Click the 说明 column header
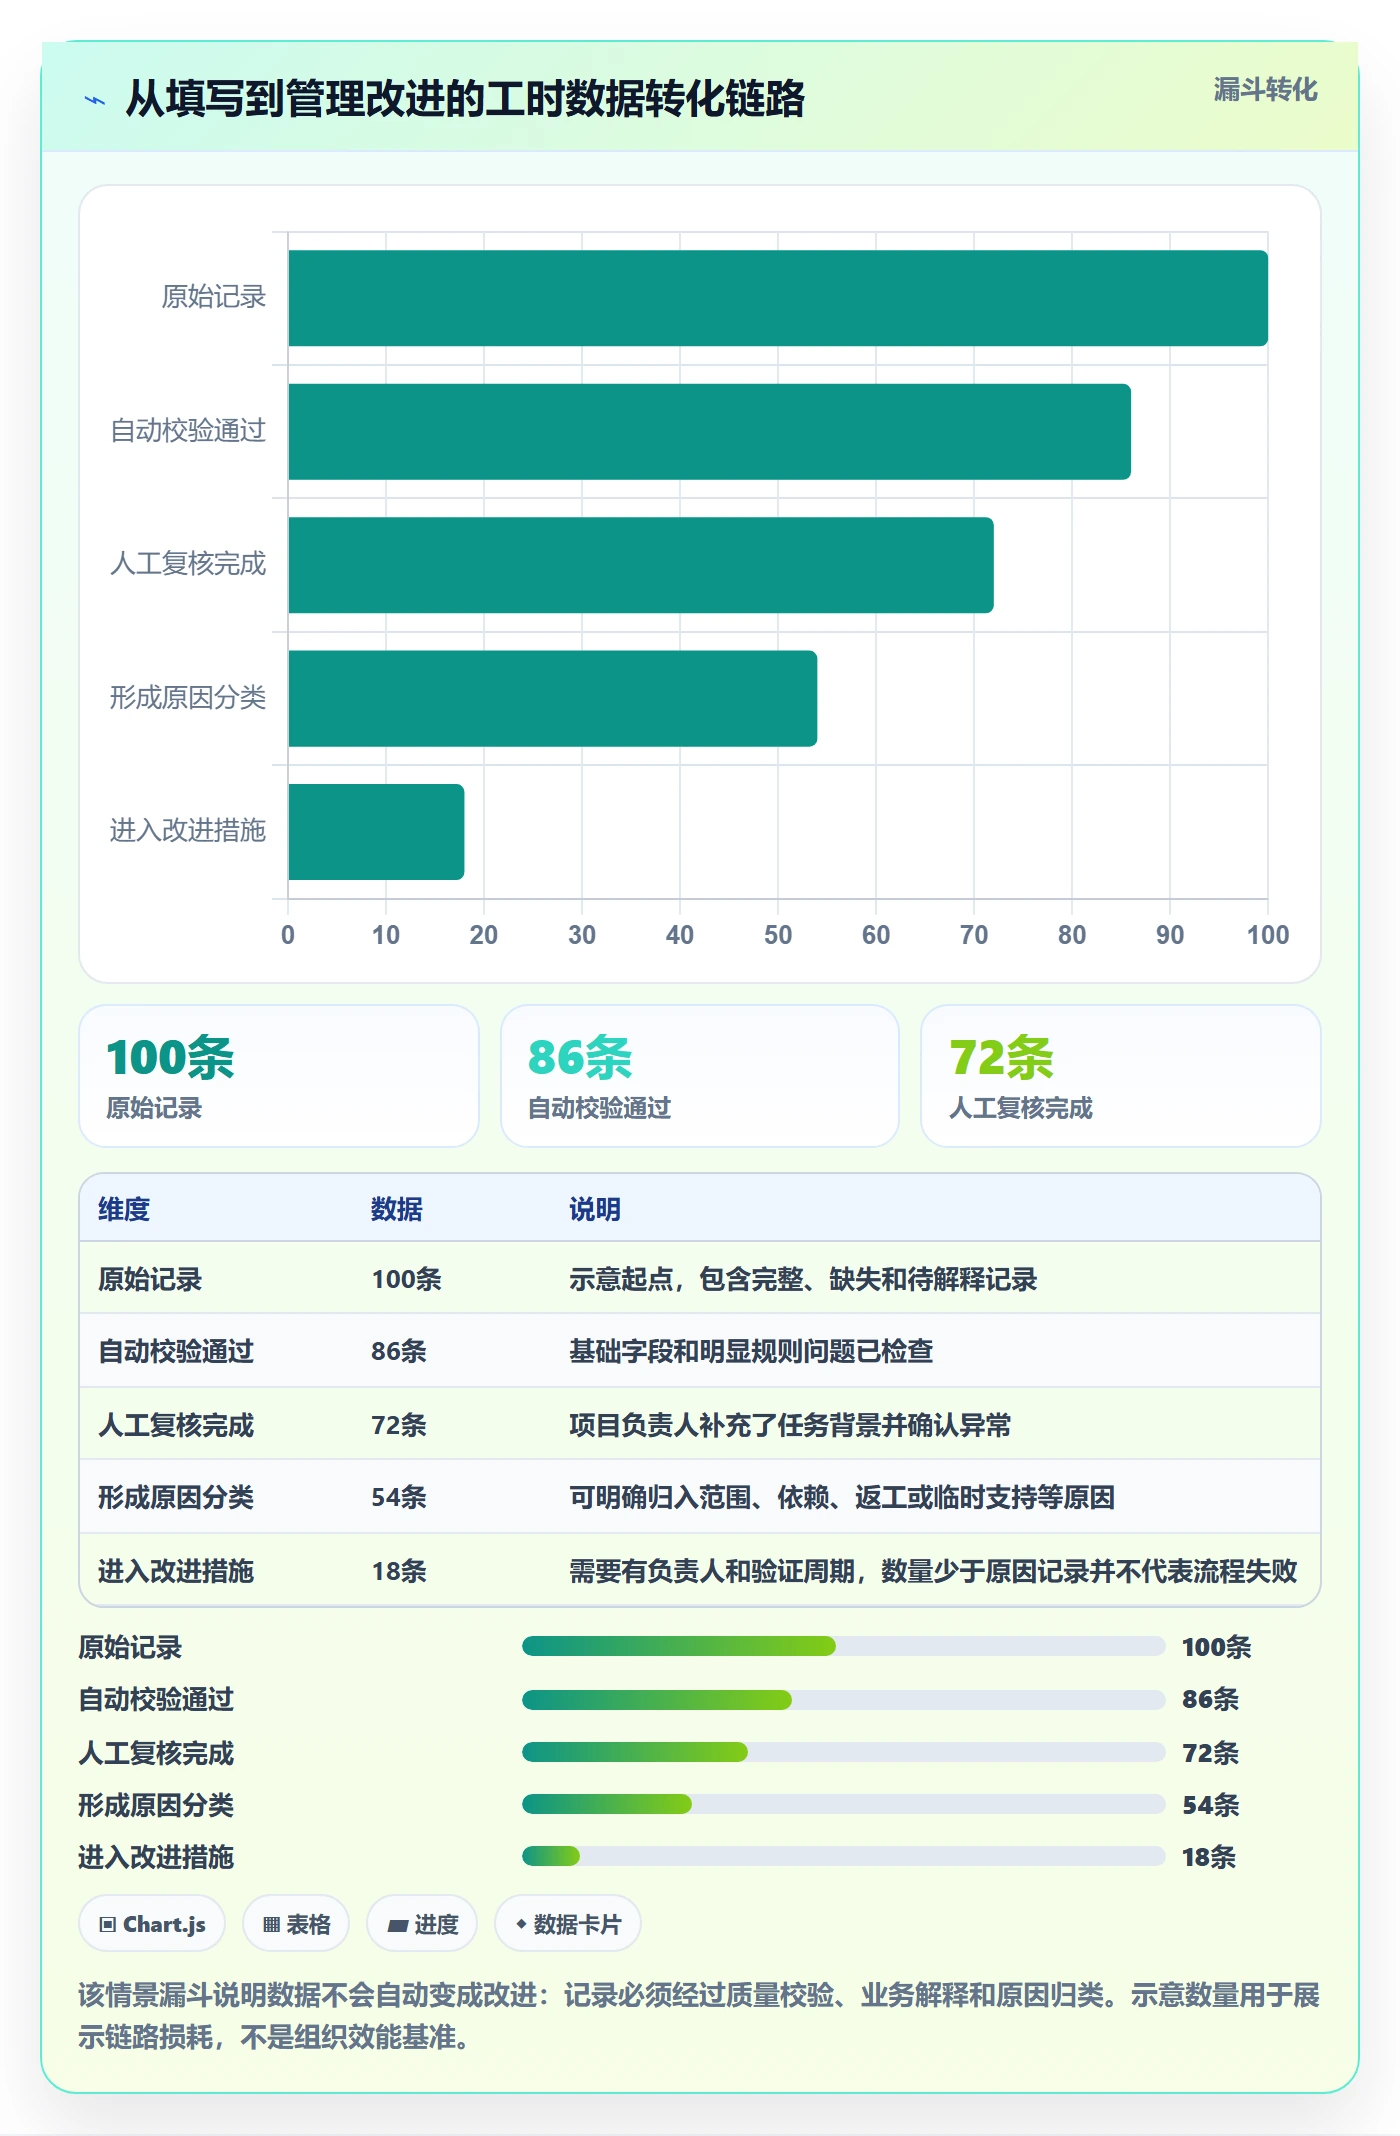Screen dimensions: 1400x2136 pyautogui.click(x=595, y=1209)
